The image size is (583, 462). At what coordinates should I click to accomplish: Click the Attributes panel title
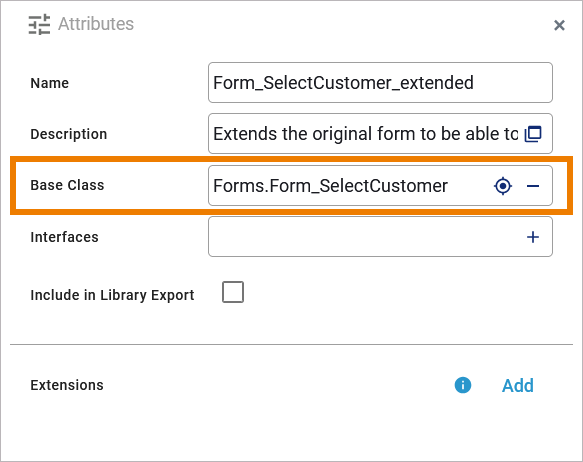point(96,24)
